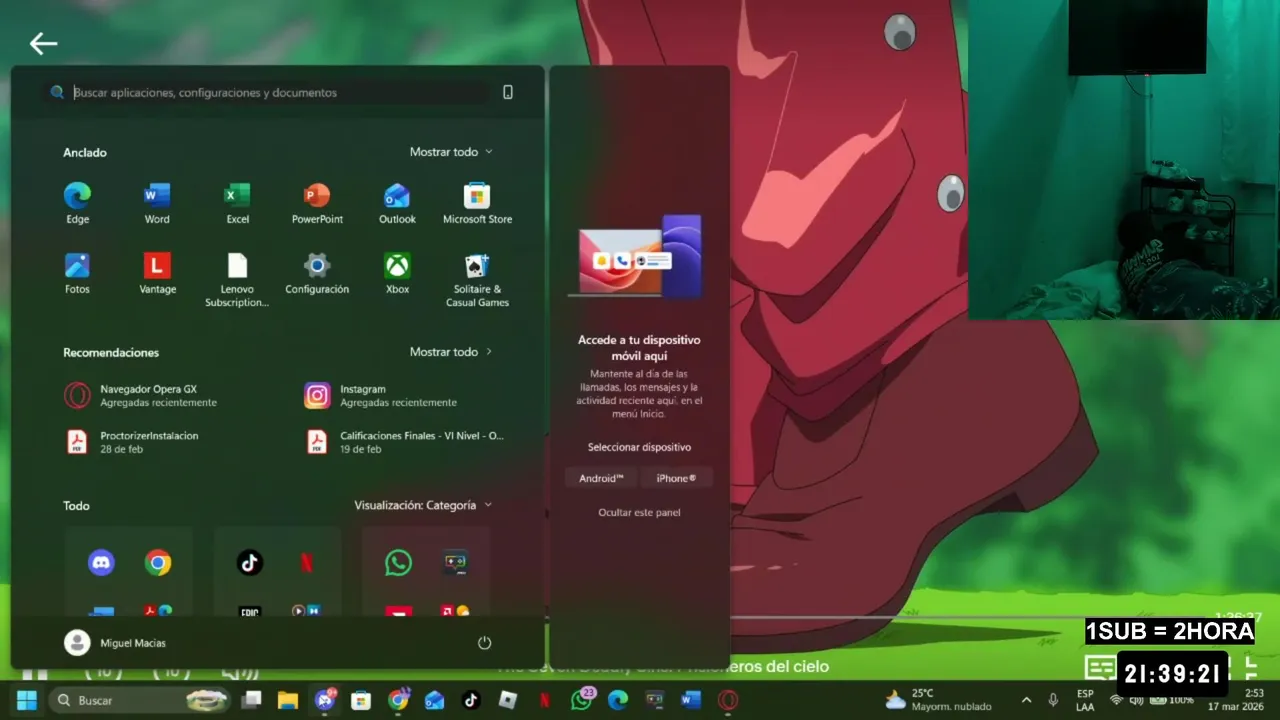Open Netflix on the taskbar
This screenshot has width=1280, height=720.
coord(545,700)
